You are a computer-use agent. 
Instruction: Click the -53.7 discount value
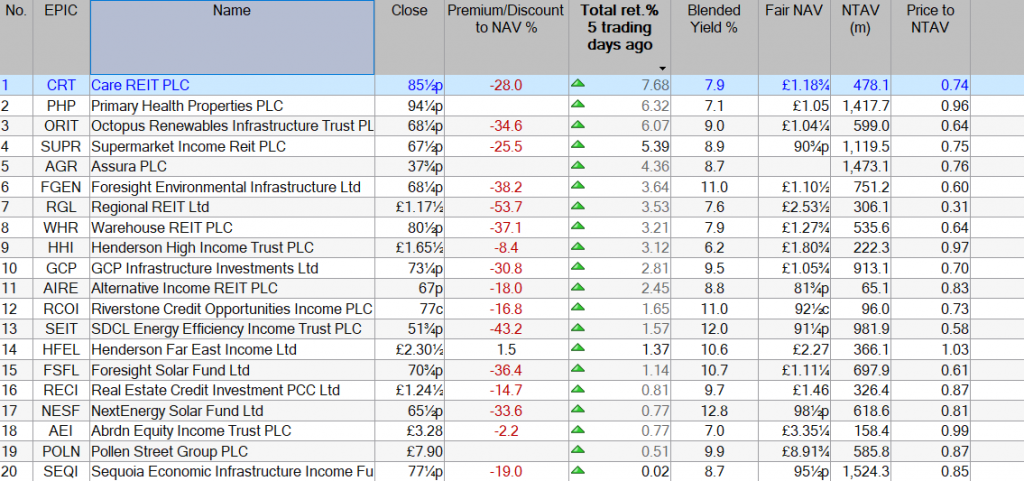point(506,208)
